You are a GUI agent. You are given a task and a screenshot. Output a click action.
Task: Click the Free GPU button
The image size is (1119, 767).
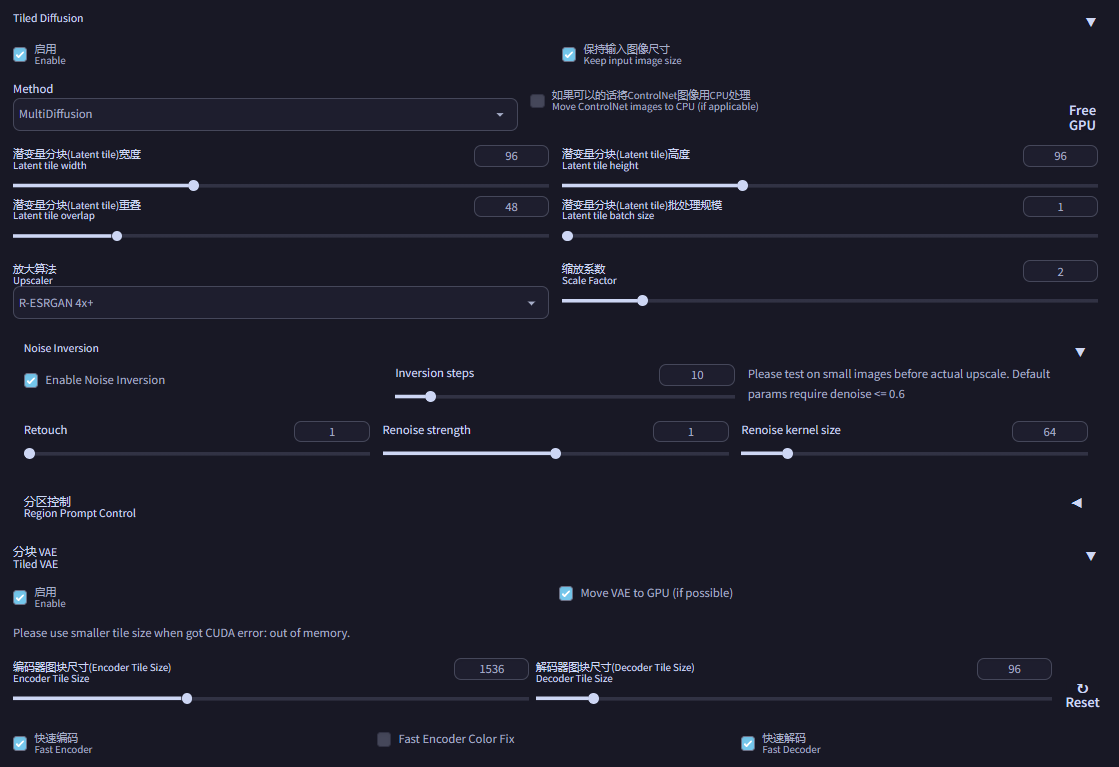tap(1082, 117)
